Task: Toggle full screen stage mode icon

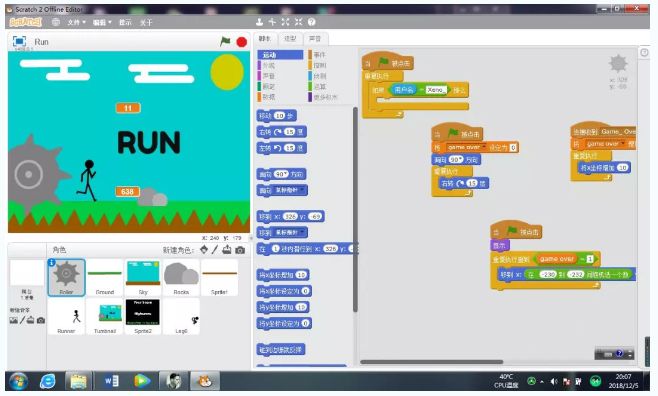Action: [19, 42]
